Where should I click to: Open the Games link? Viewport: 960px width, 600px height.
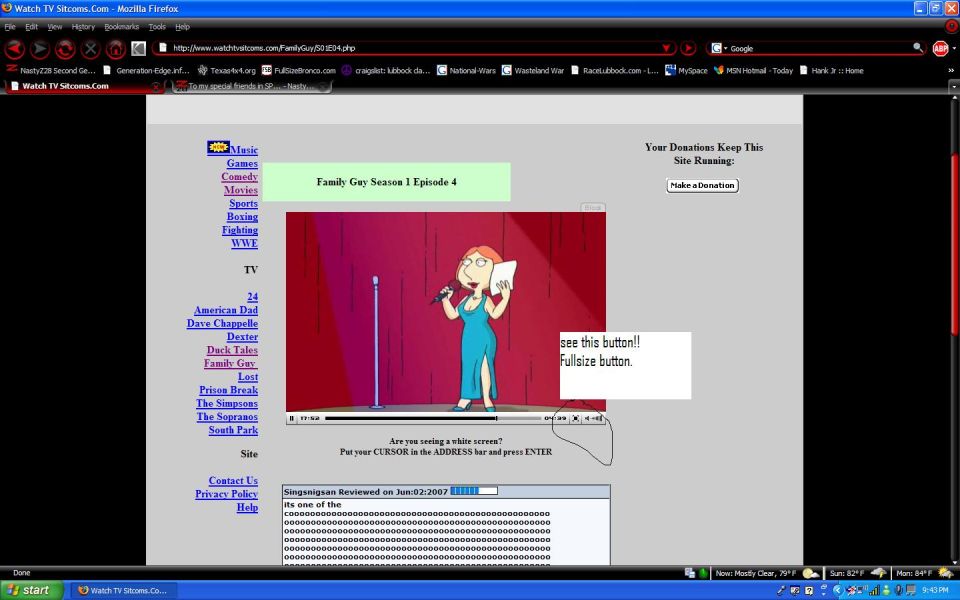242,163
